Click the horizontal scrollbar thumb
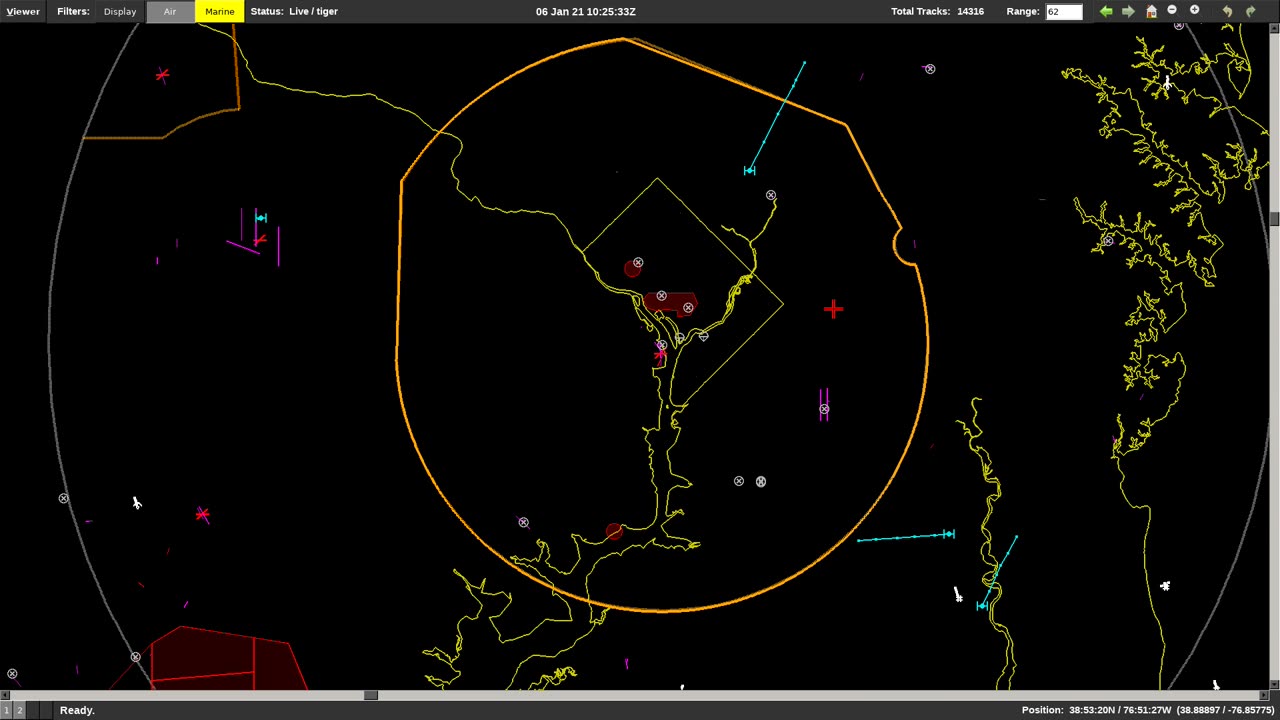This screenshot has width=1280, height=720. pyautogui.click(x=371, y=695)
